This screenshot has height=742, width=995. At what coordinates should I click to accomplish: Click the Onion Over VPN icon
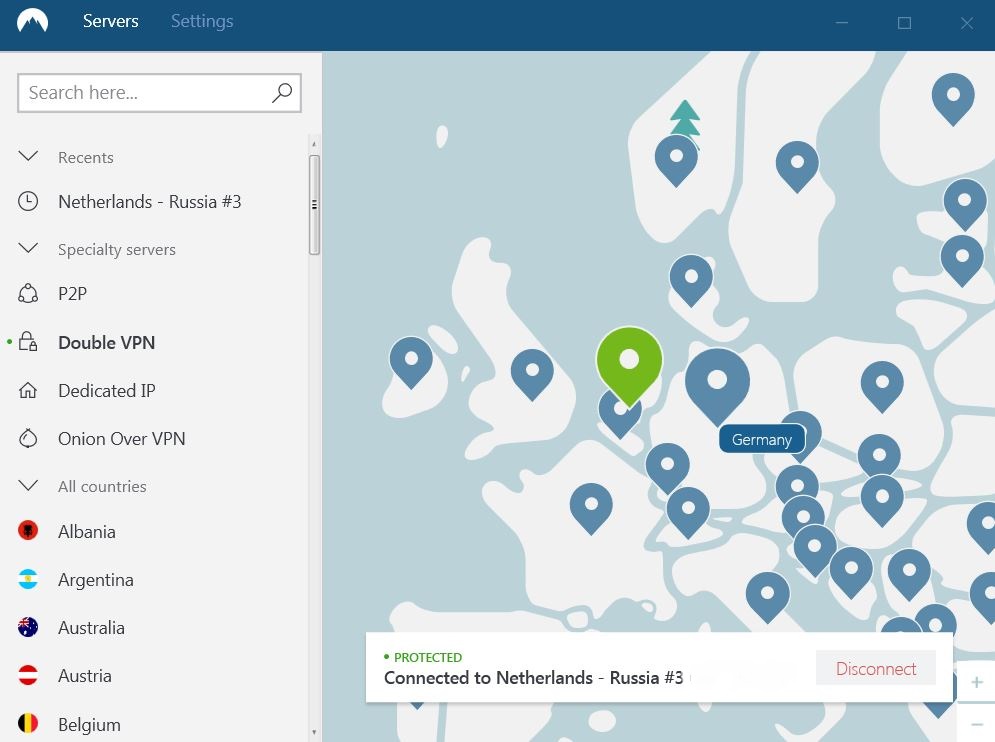pos(28,438)
